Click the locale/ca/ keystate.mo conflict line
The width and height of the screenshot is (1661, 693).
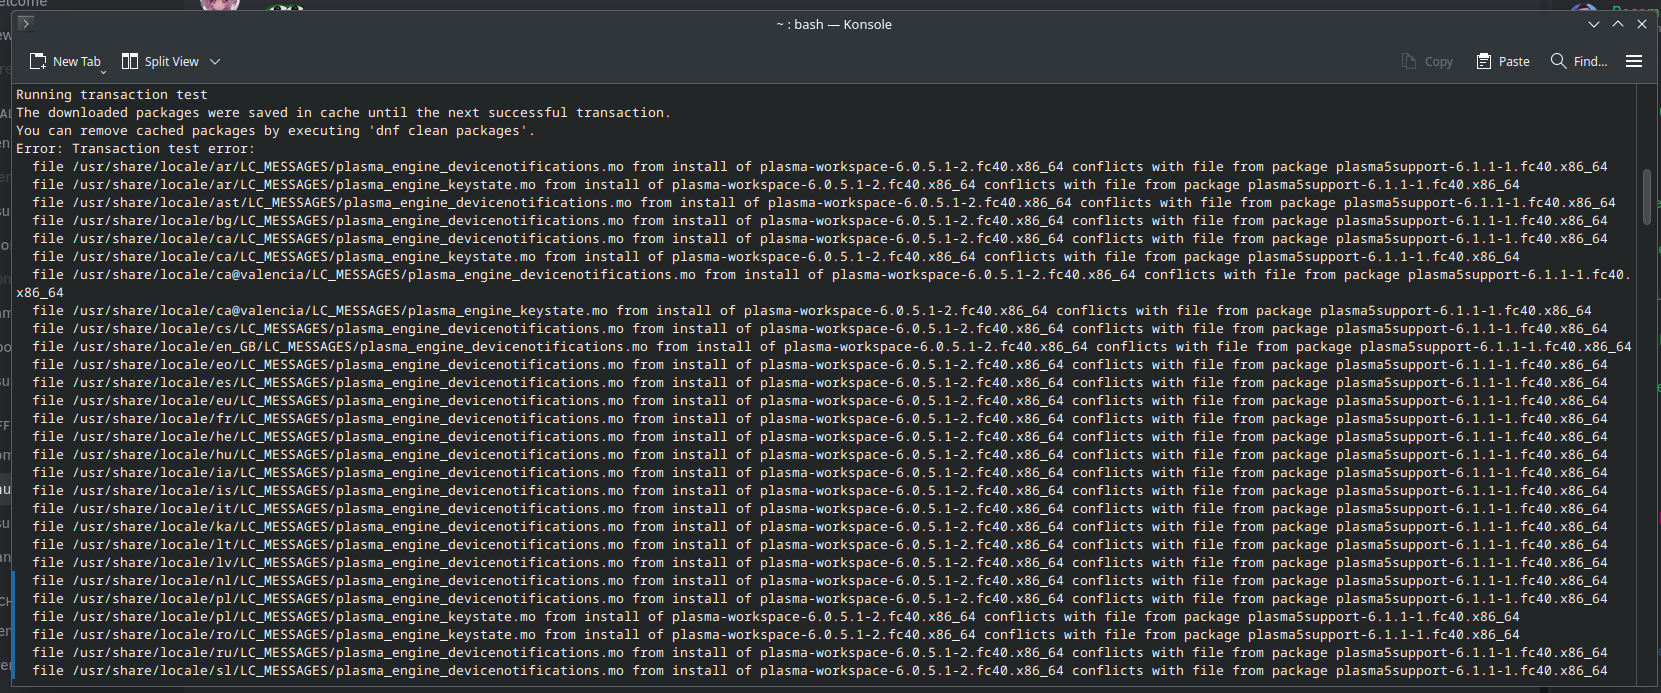click(776, 257)
